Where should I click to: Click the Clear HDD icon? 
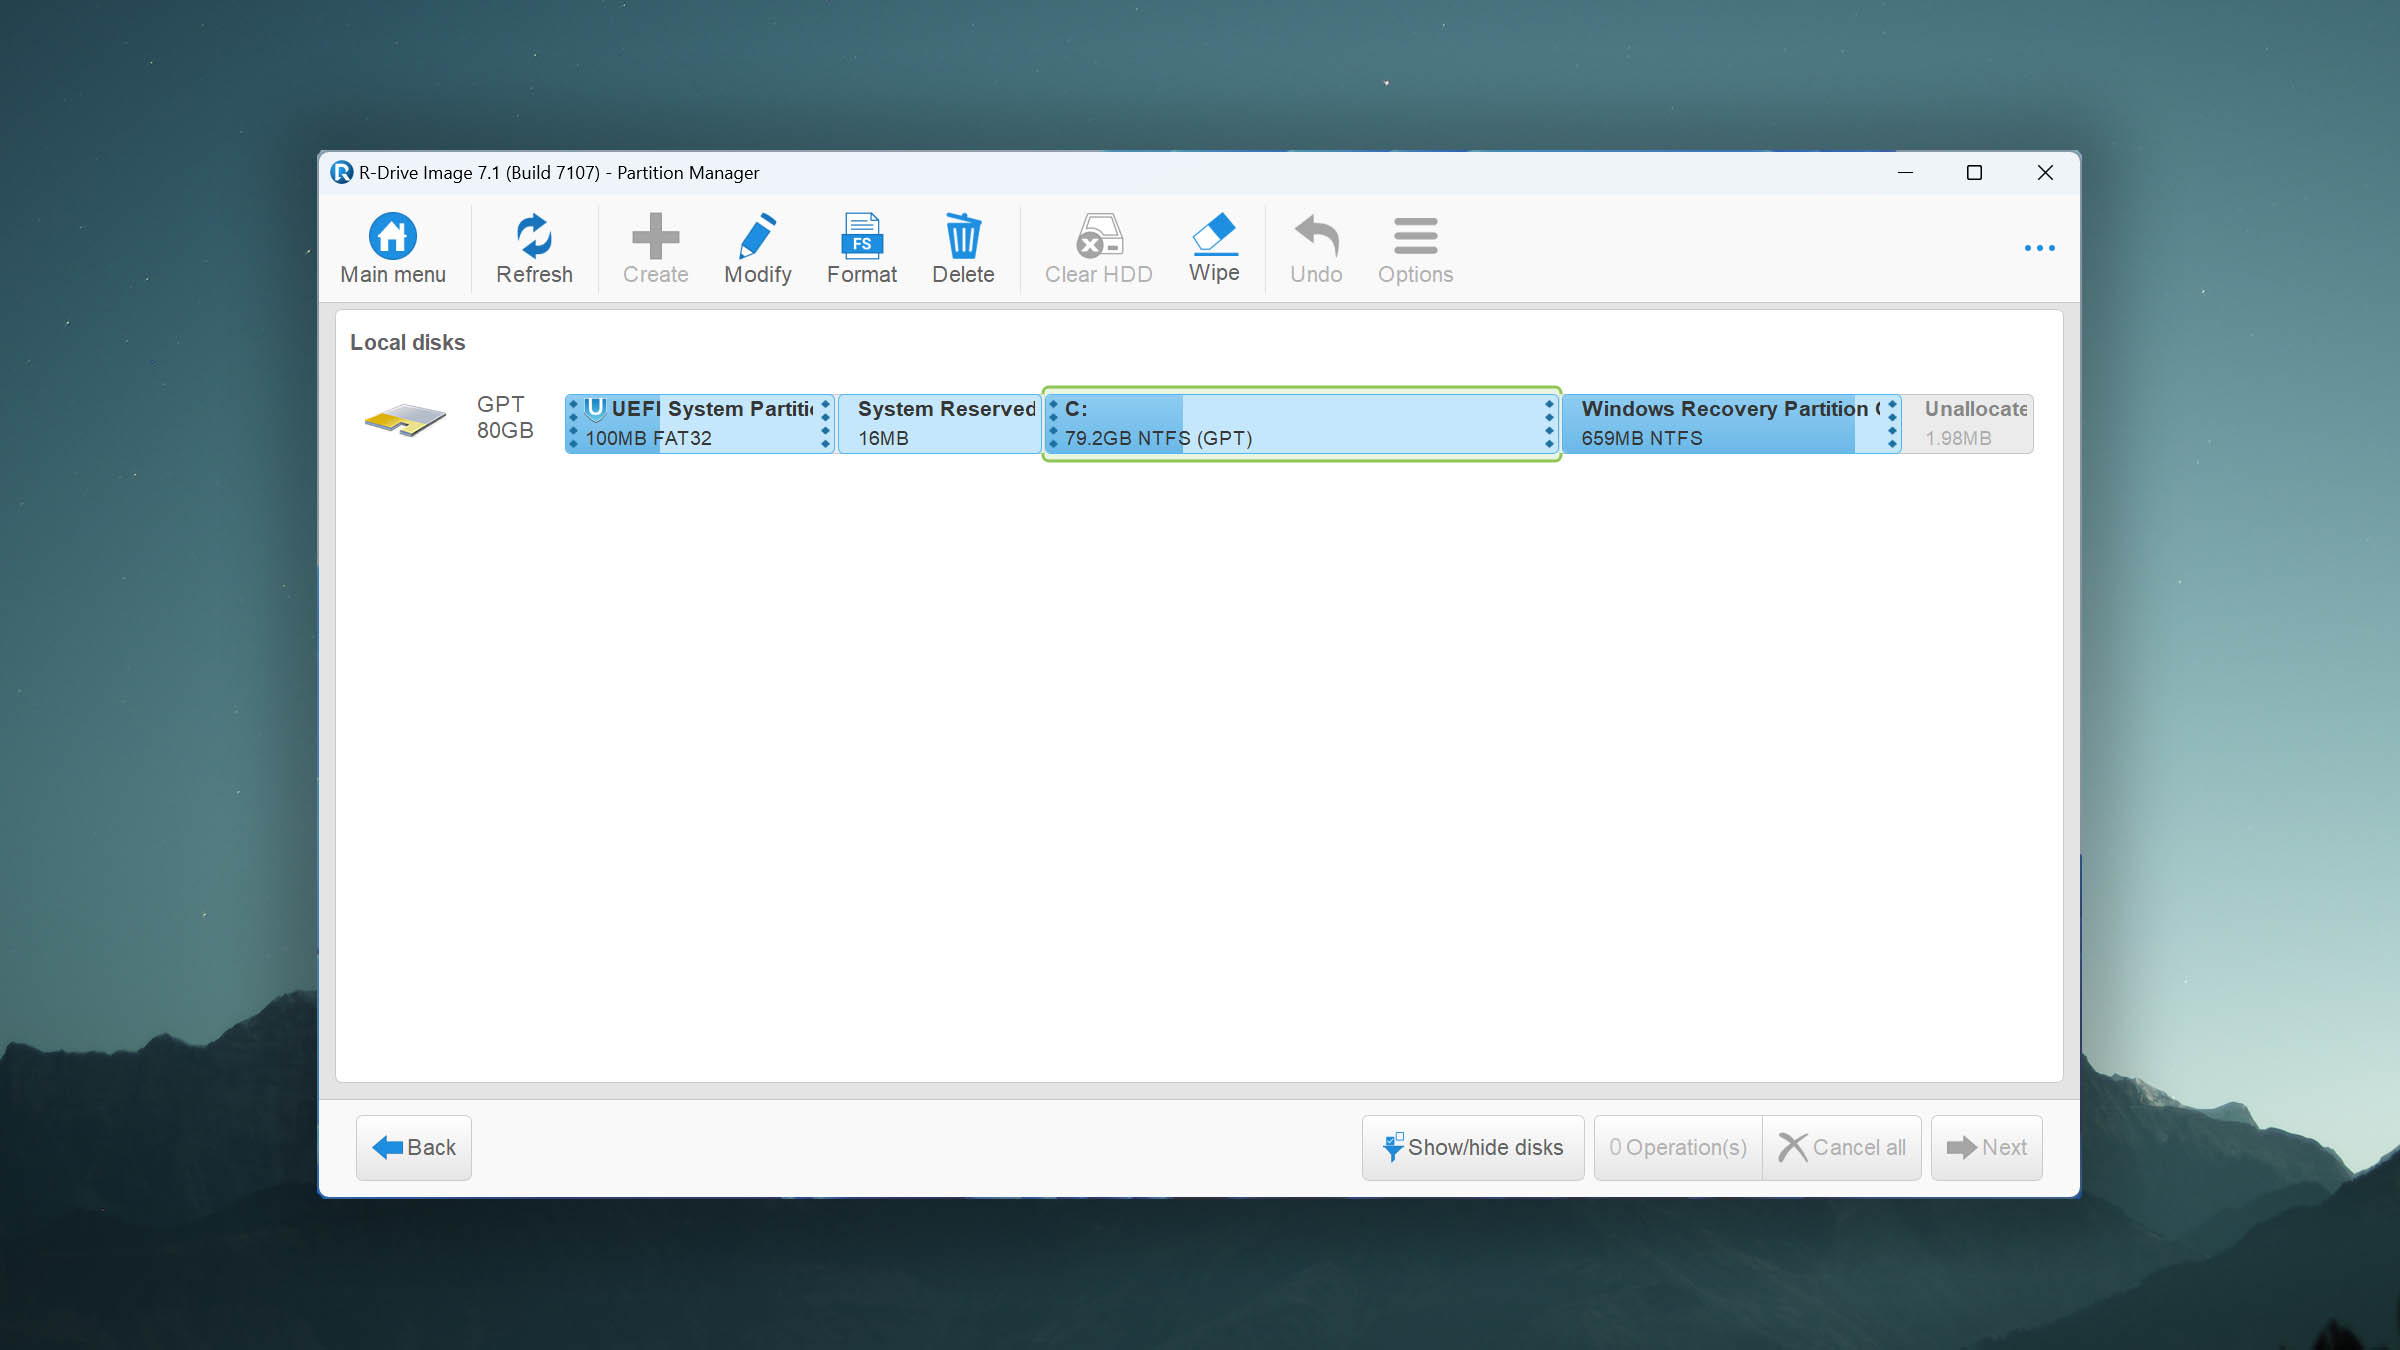pos(1098,238)
